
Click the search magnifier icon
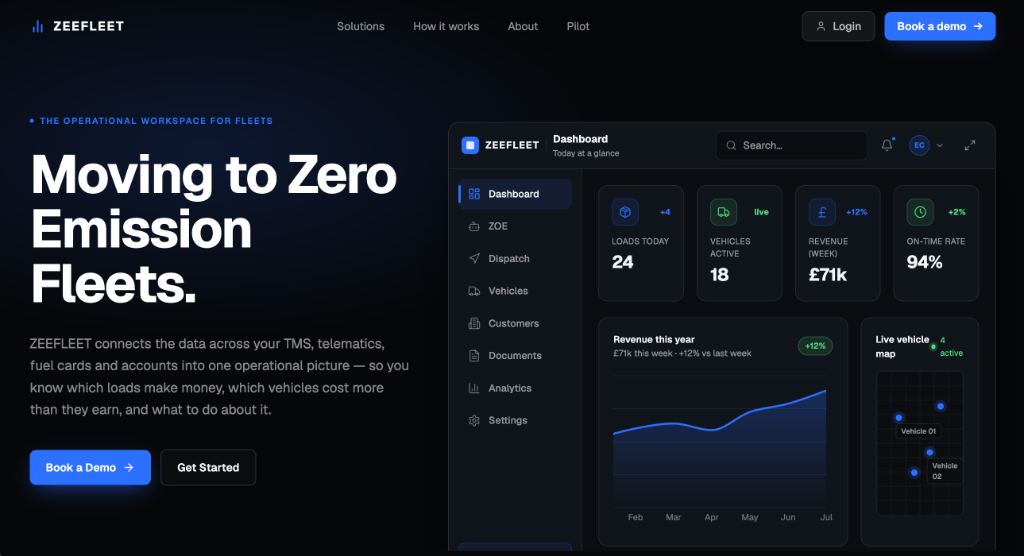pos(731,145)
